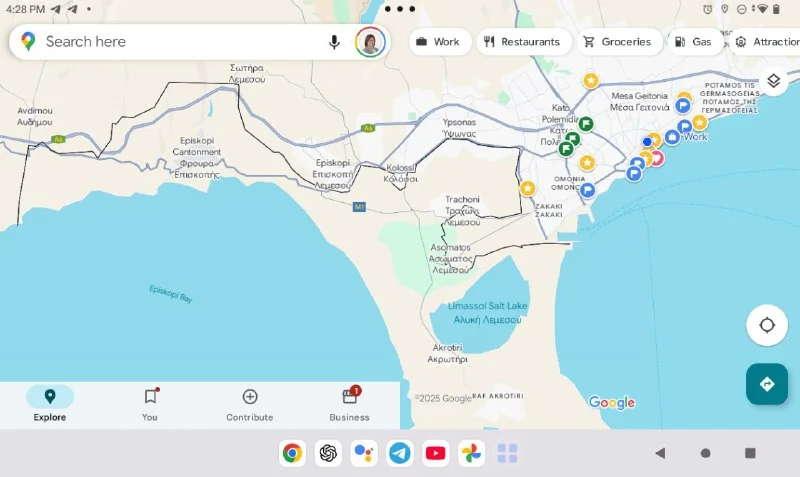Center map on my location

[x=767, y=326]
